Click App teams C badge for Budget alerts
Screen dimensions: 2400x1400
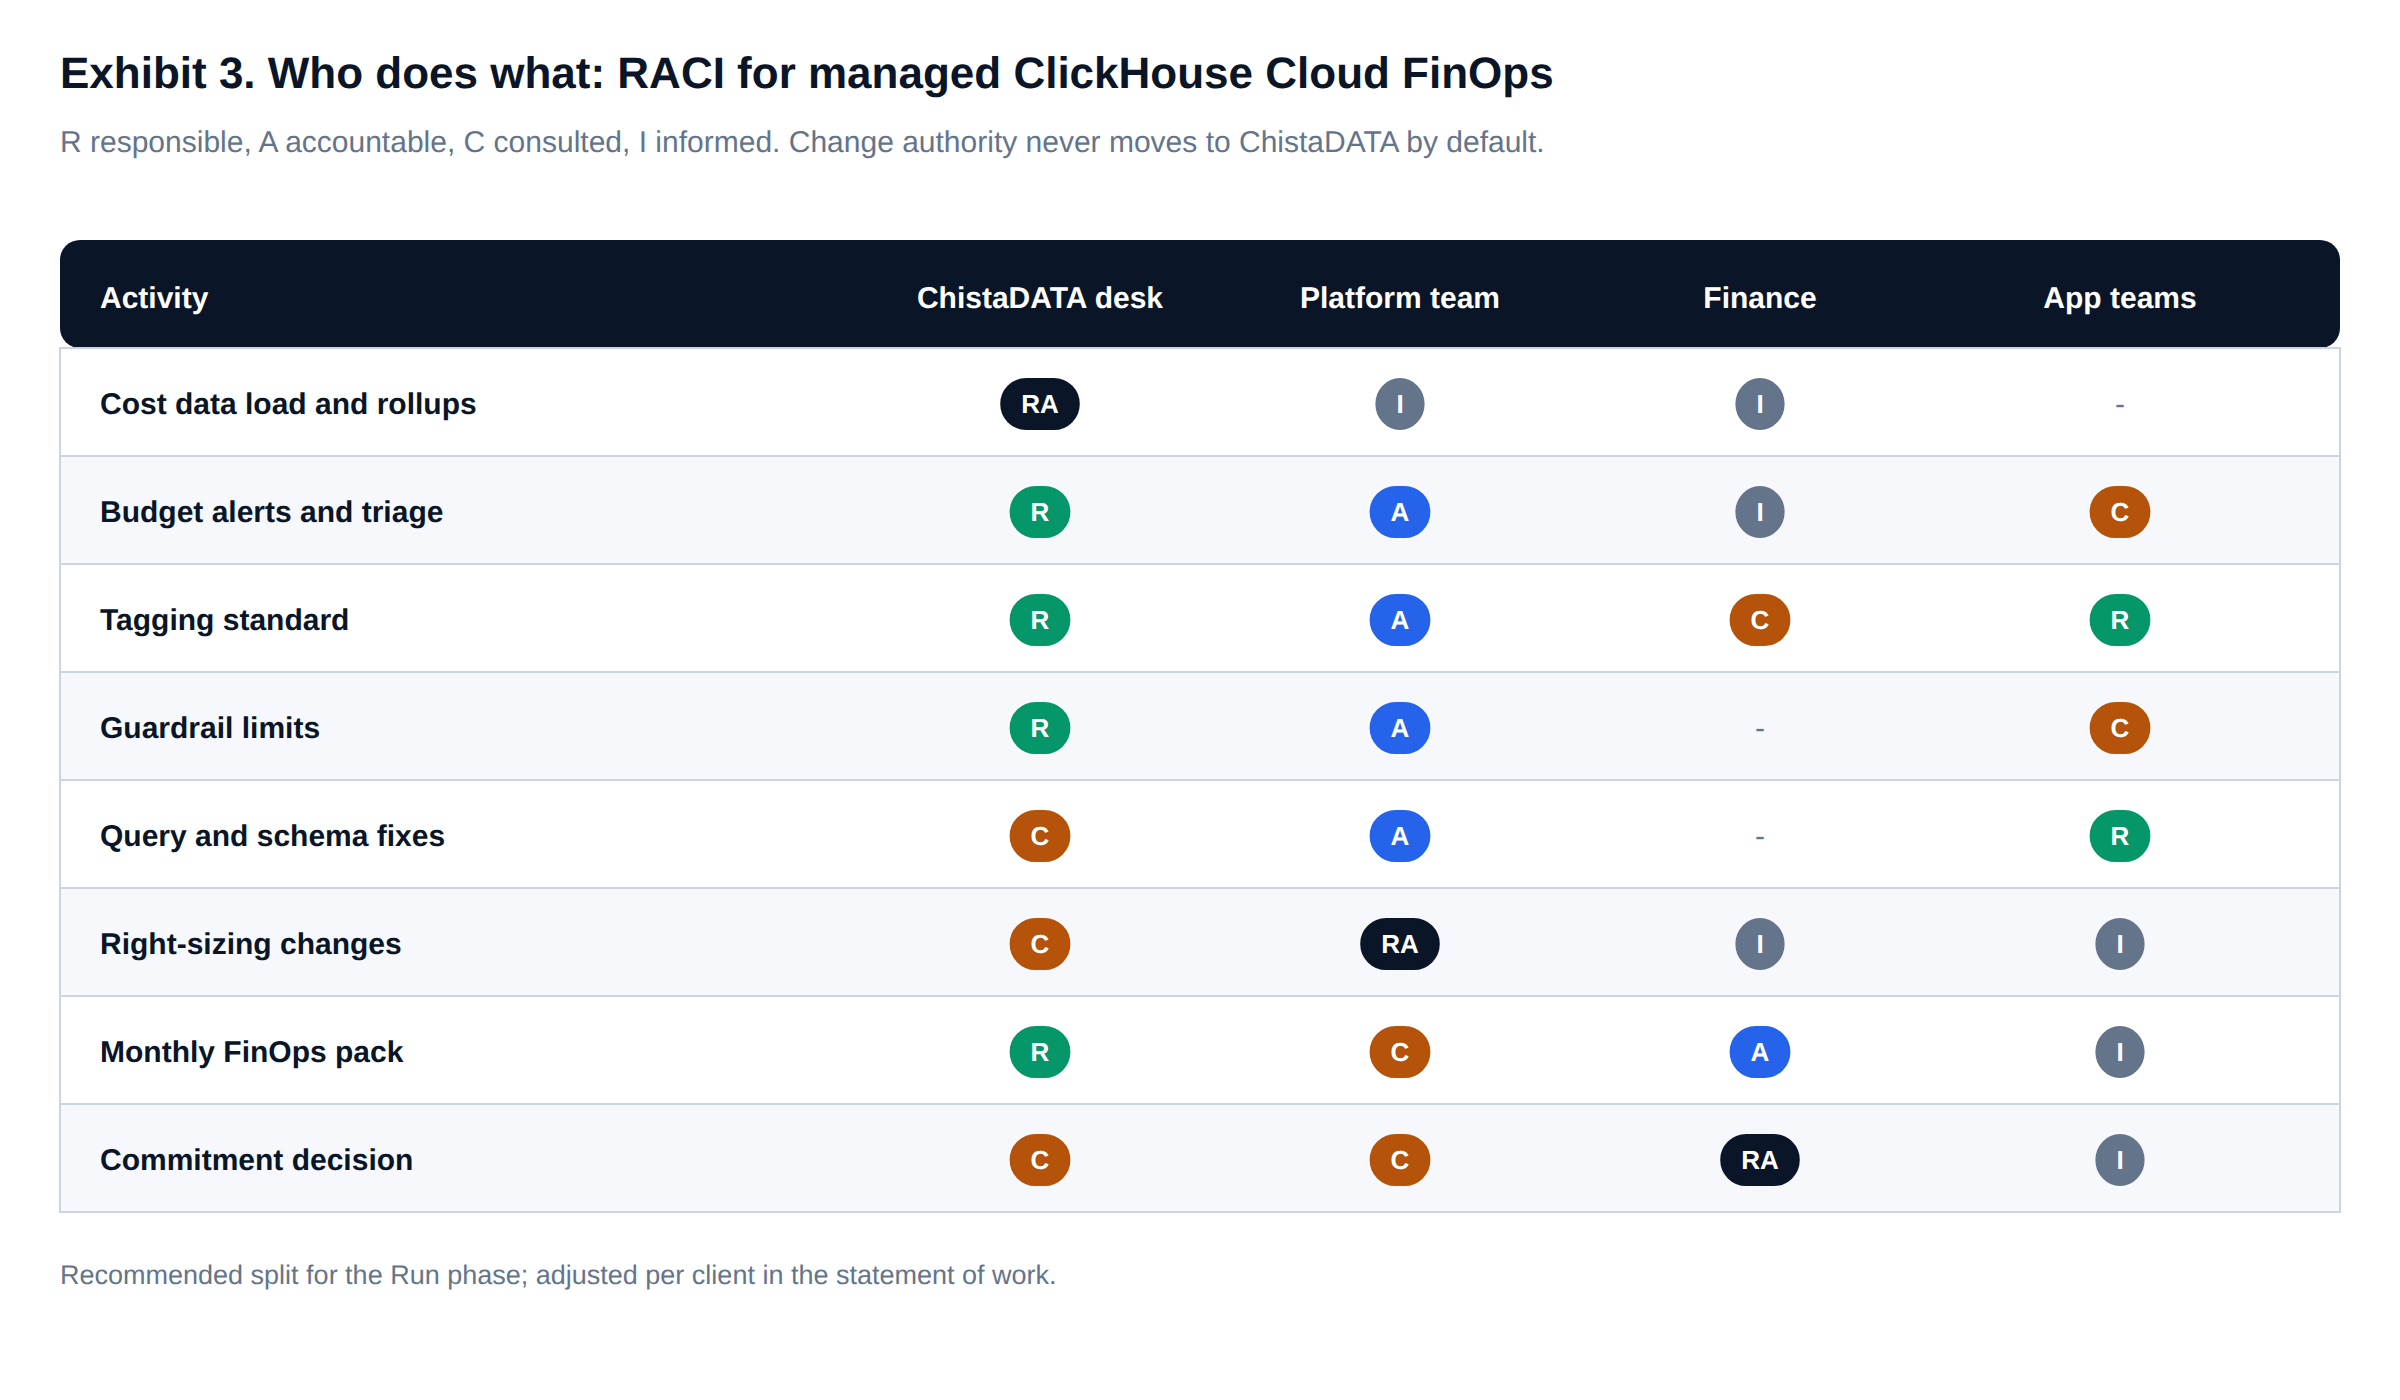[x=2119, y=512]
